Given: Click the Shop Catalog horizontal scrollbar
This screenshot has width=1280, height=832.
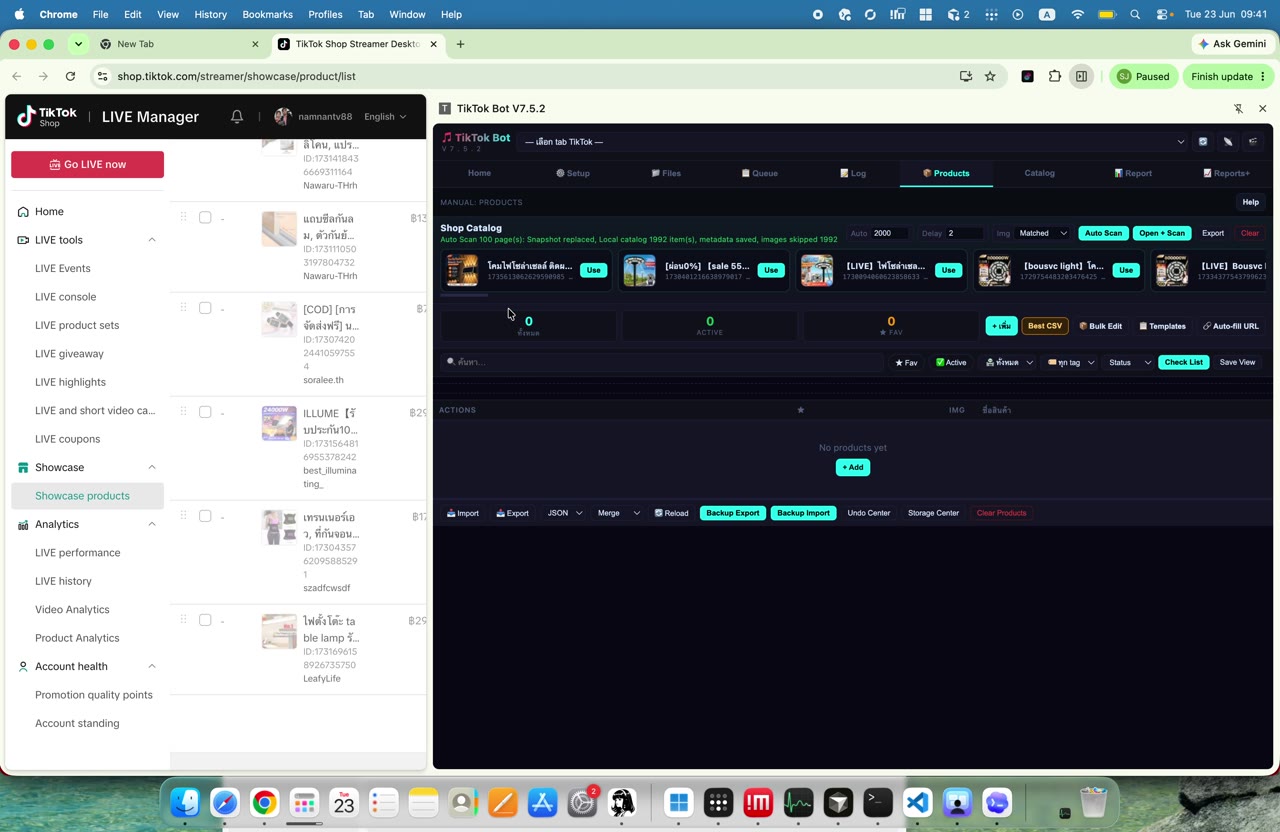Looking at the screenshot, I should 464,295.
